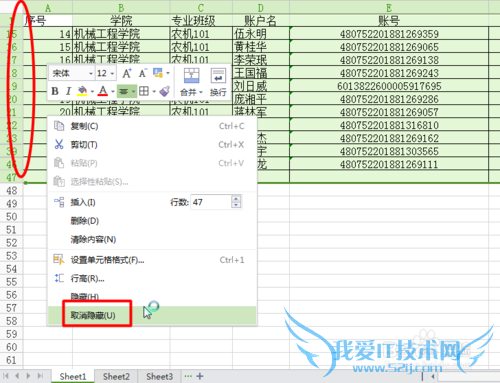Open the 宋体 font name dropdown

pyautogui.click(x=91, y=73)
